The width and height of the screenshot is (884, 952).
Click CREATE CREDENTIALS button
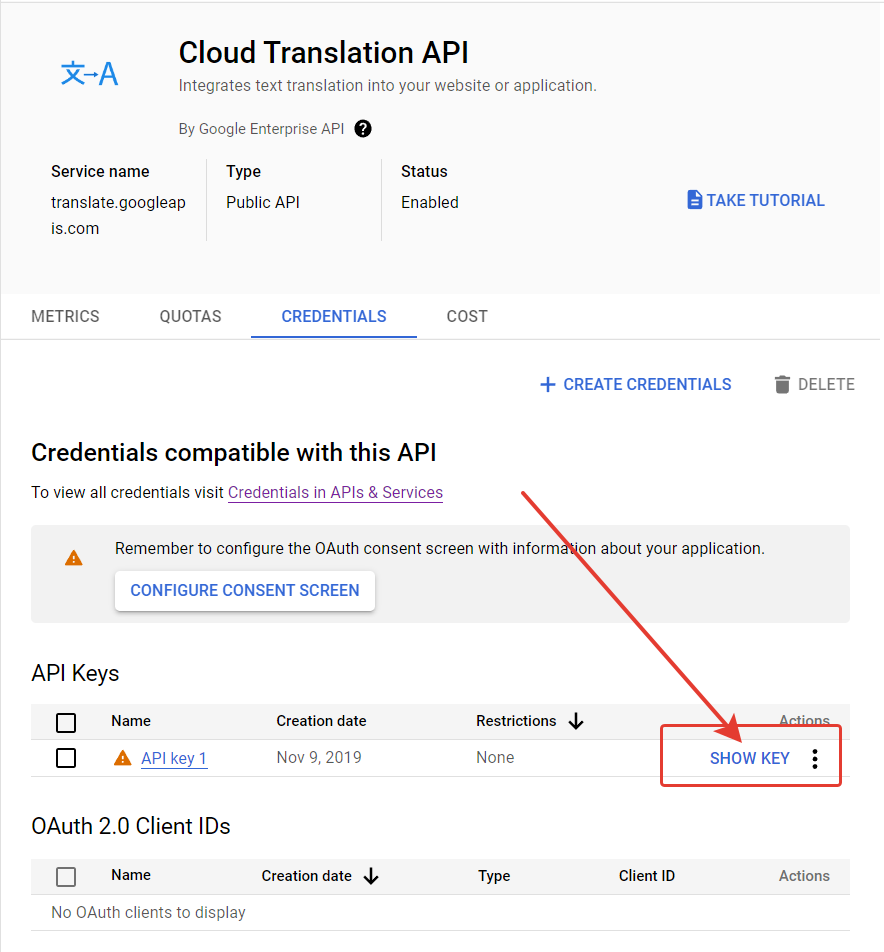pyautogui.click(x=635, y=384)
